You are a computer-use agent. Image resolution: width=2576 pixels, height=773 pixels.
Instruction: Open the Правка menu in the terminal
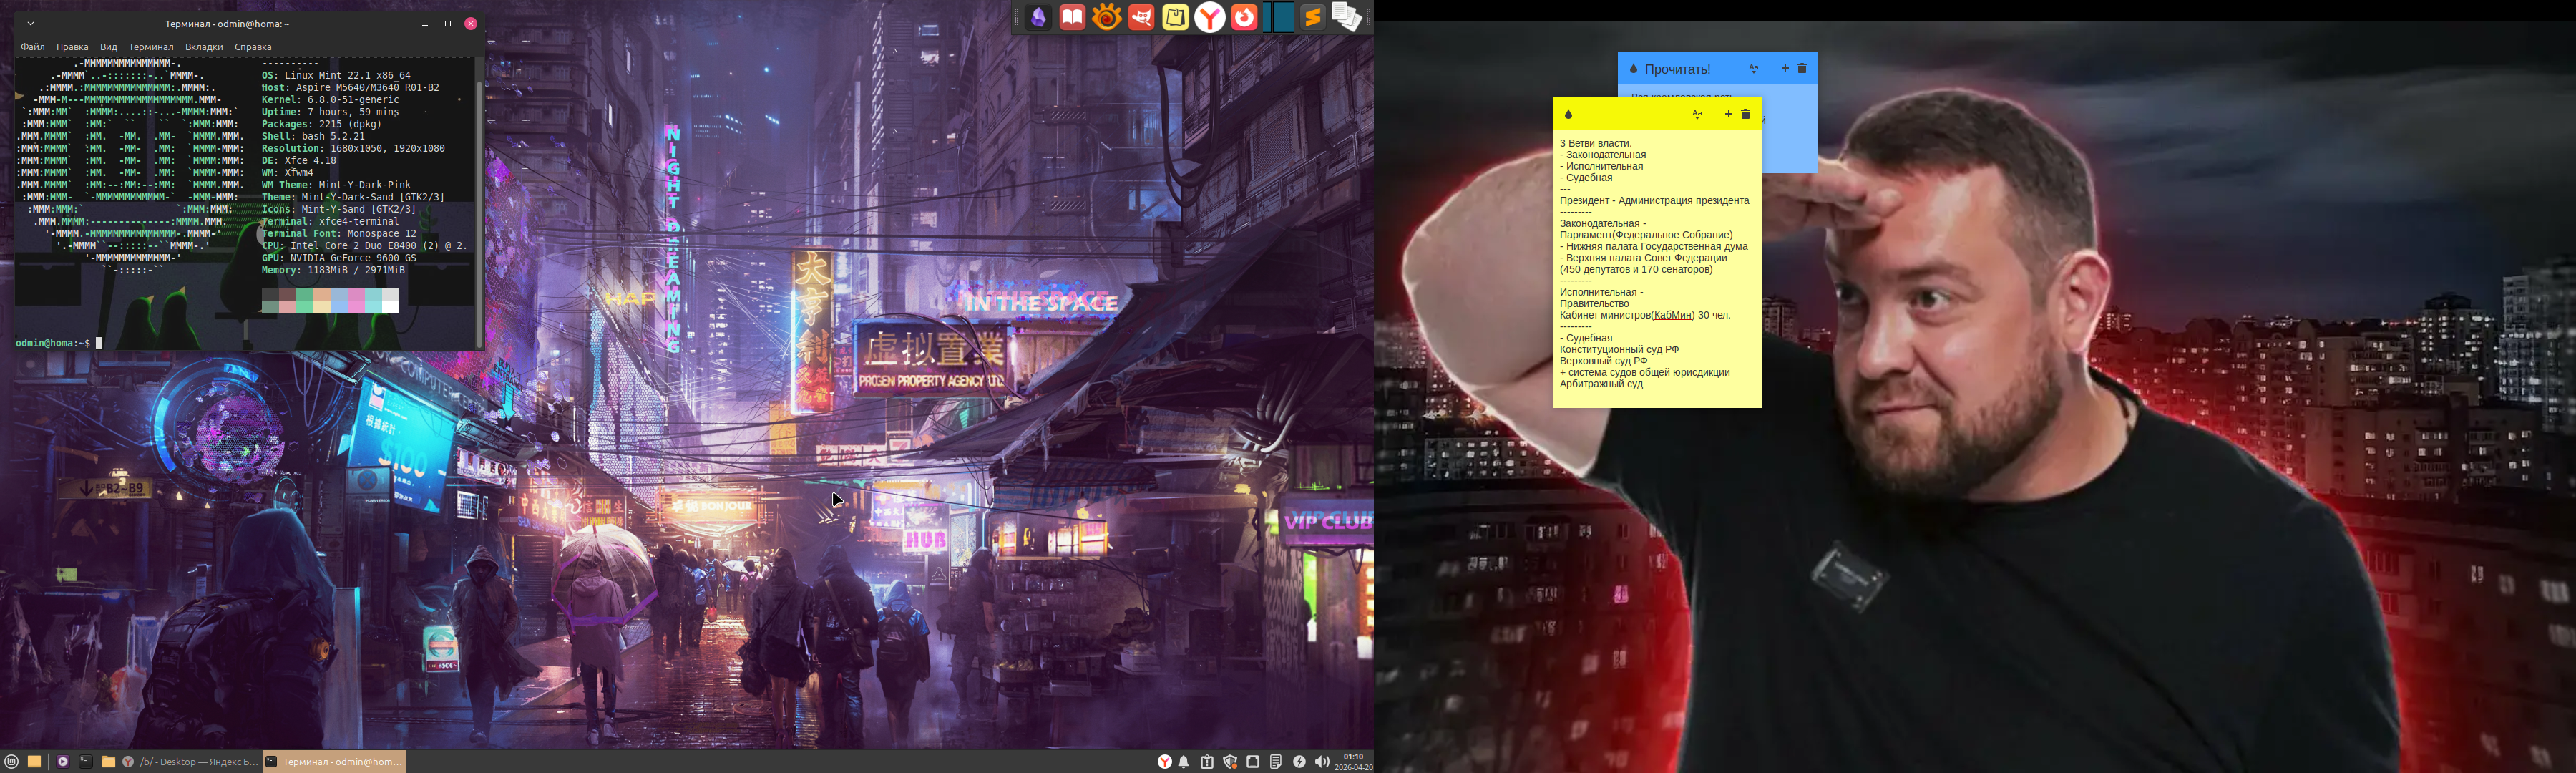(72, 47)
